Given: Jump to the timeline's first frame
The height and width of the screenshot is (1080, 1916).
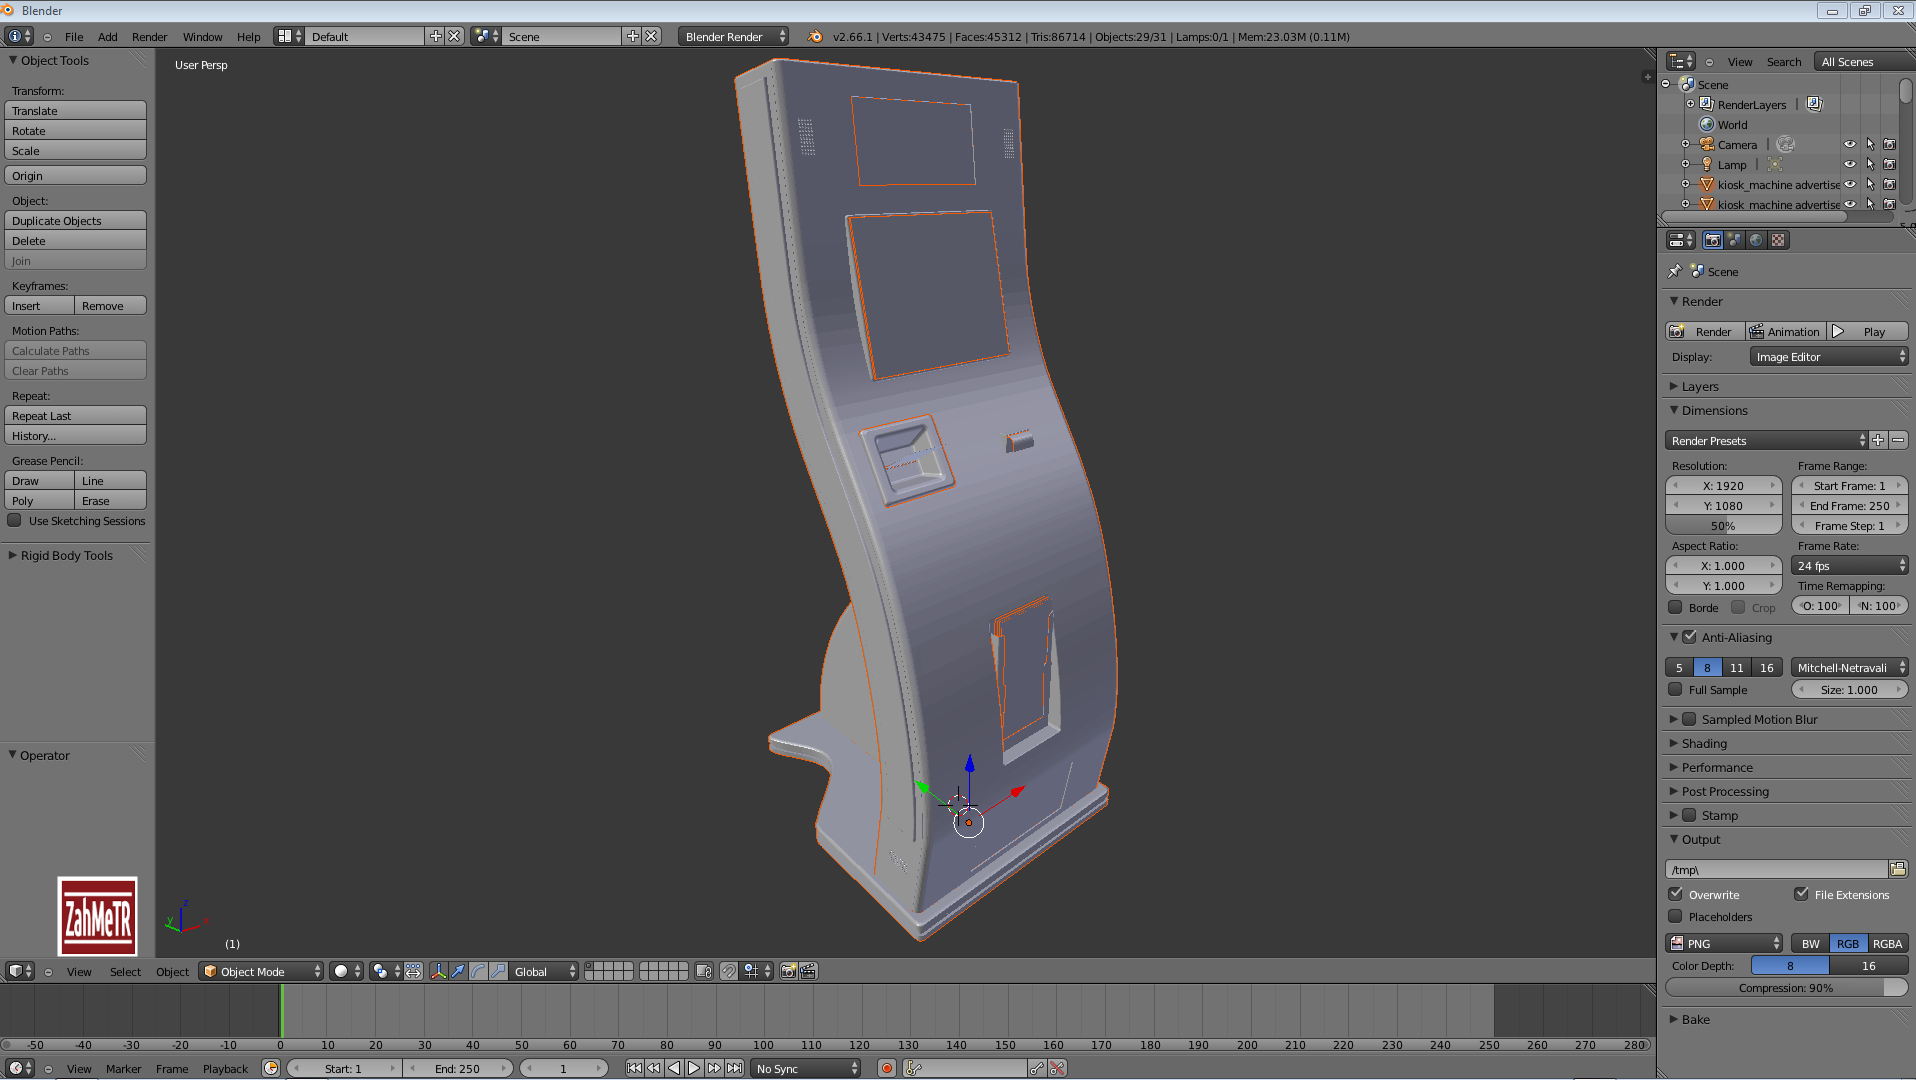Looking at the screenshot, I should point(634,1068).
